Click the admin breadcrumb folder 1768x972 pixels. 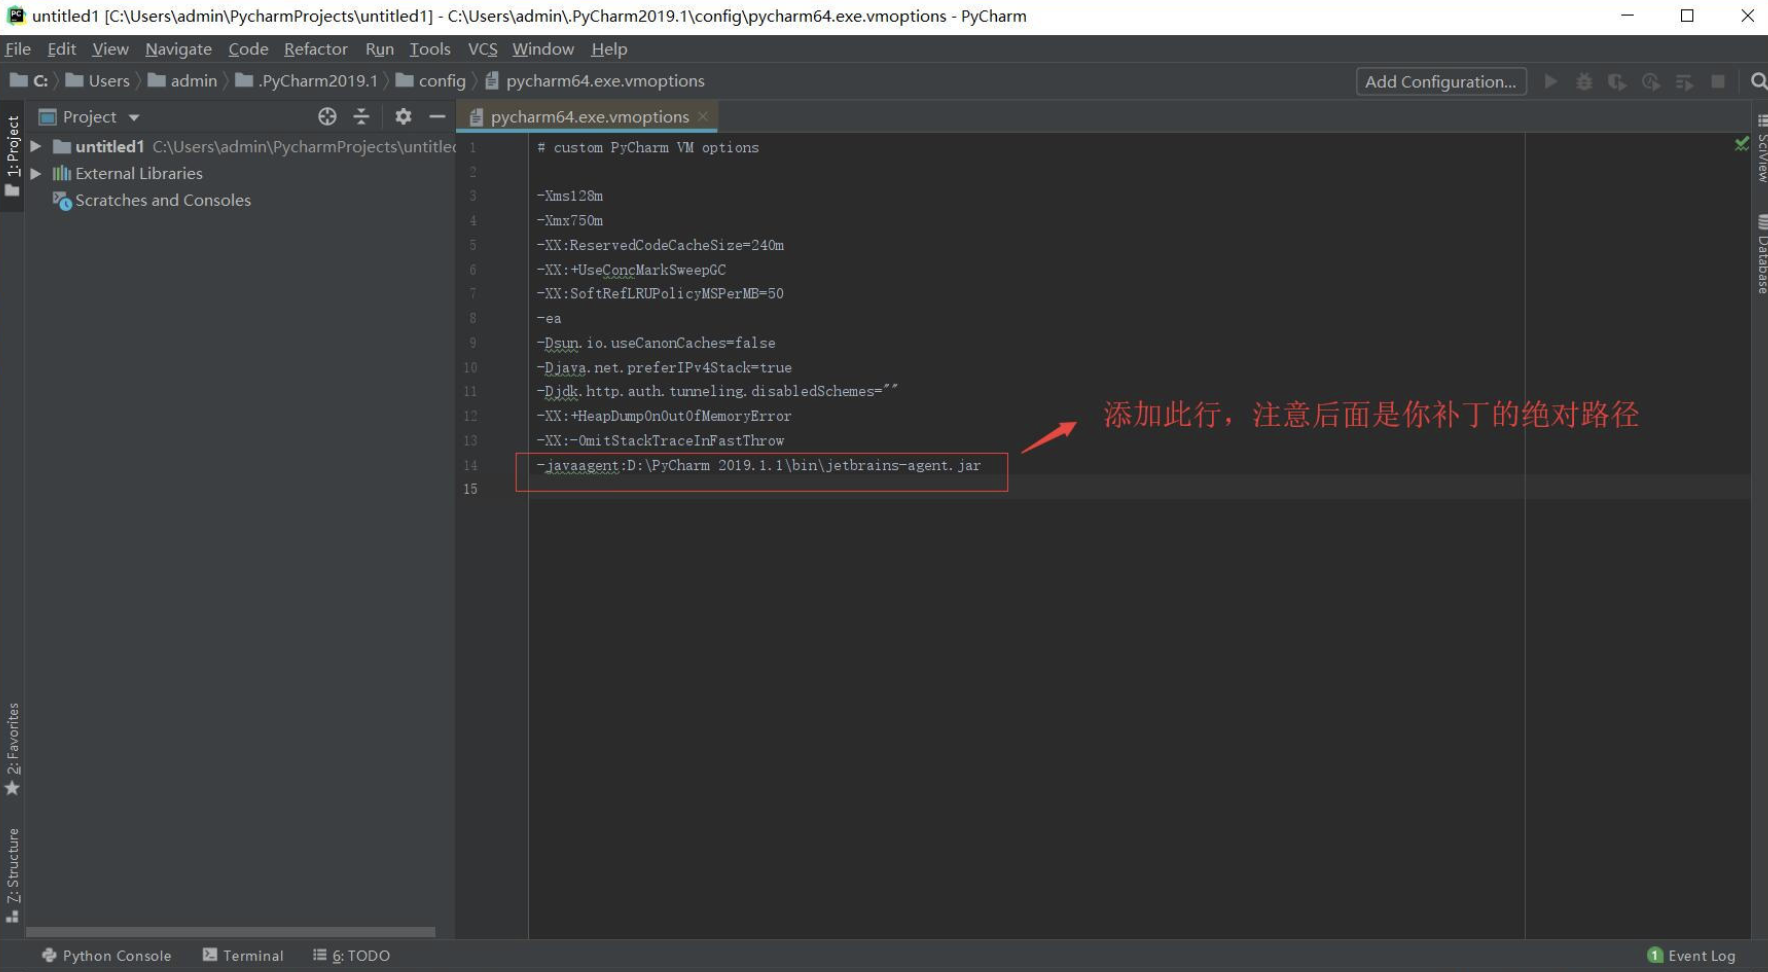182,81
